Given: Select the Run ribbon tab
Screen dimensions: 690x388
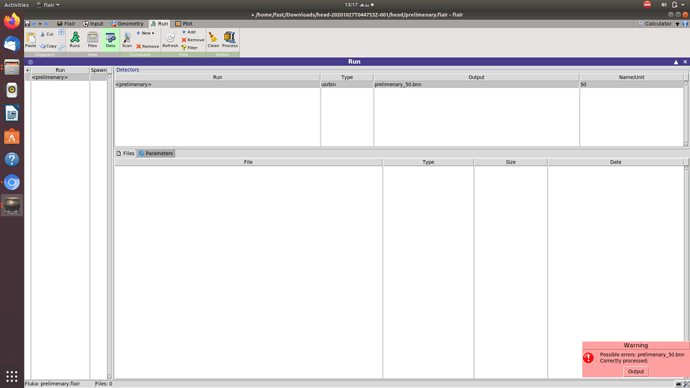Looking at the screenshot, I should pos(159,24).
